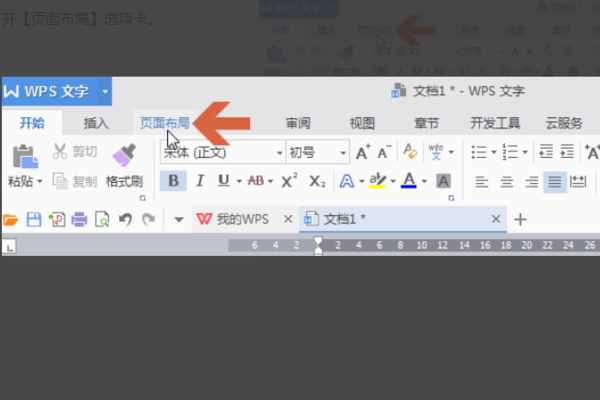This screenshot has width=600, height=400.
Task: Increase font size with A+ icon
Action: coord(363,152)
